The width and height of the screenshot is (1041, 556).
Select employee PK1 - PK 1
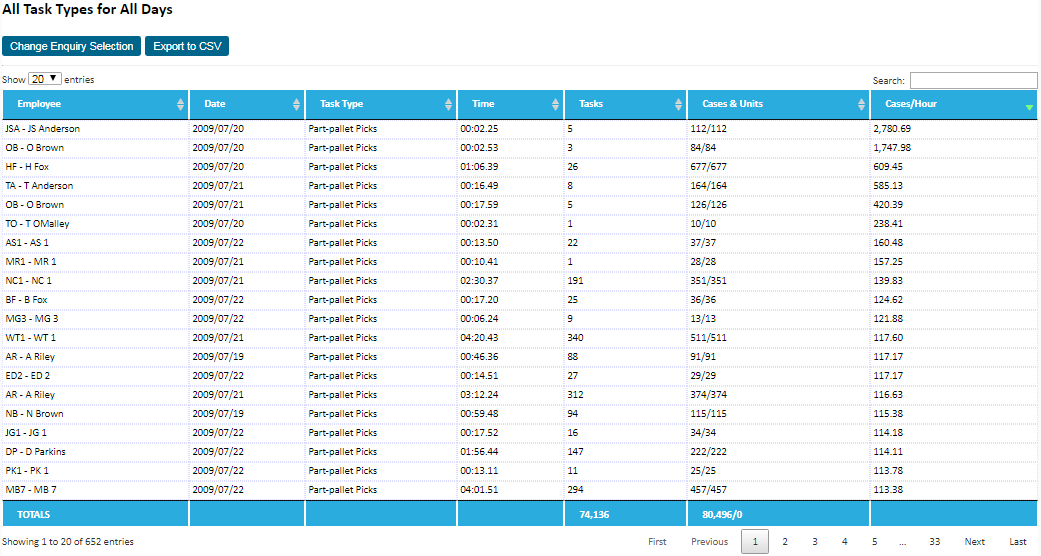coord(27,471)
